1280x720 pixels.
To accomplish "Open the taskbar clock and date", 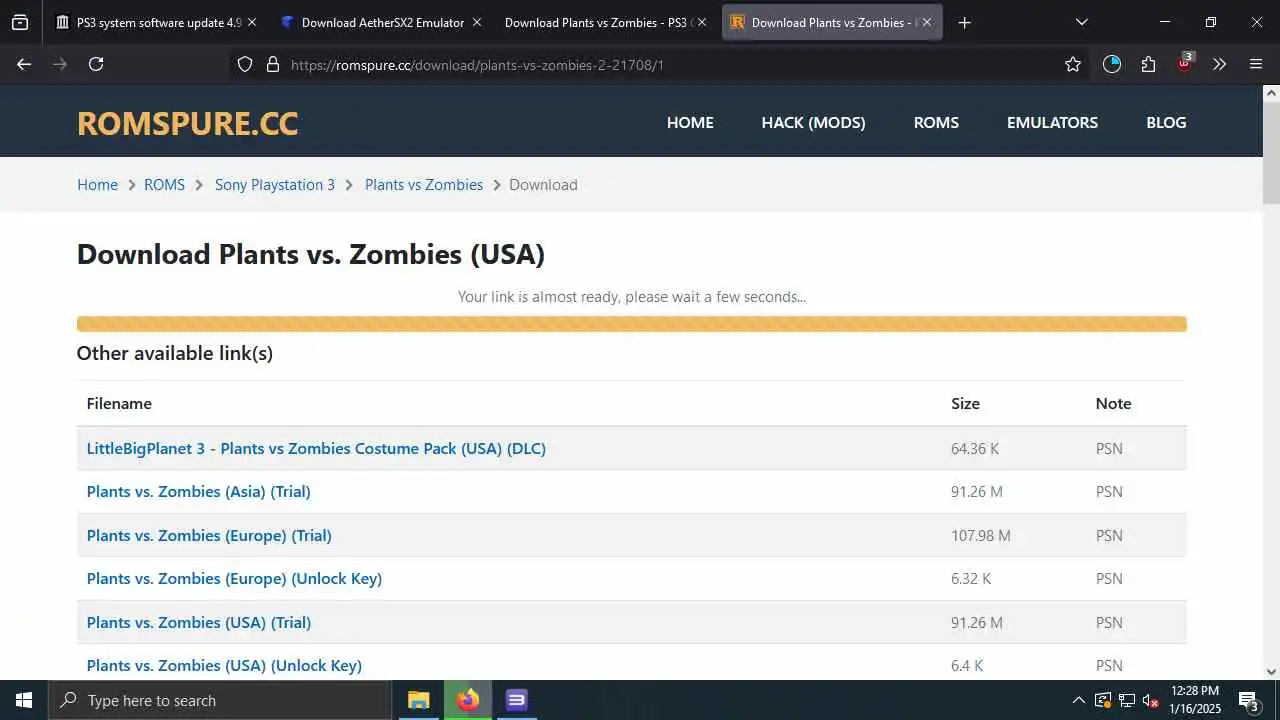I will tap(1195, 700).
